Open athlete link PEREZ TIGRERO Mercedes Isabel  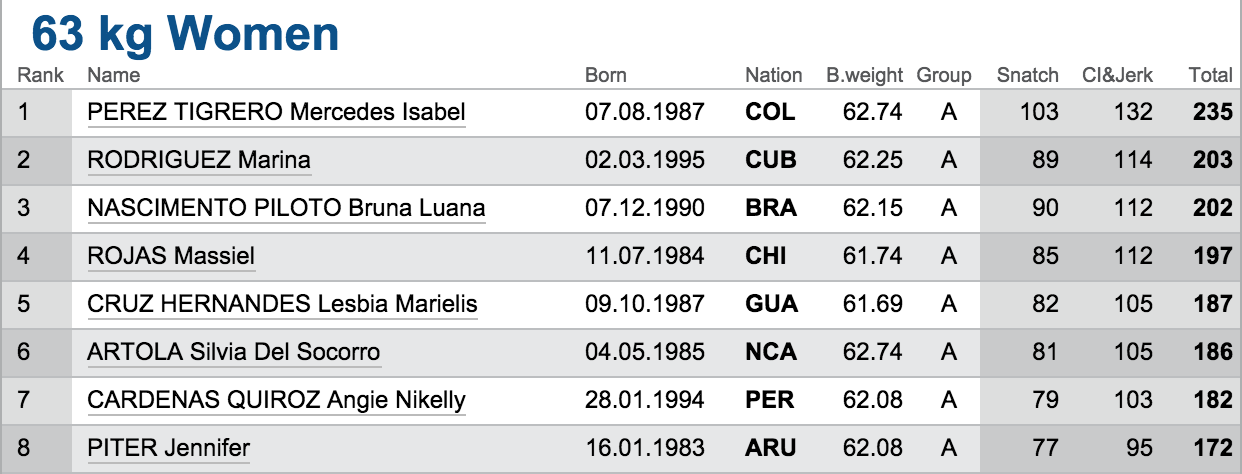pos(277,112)
